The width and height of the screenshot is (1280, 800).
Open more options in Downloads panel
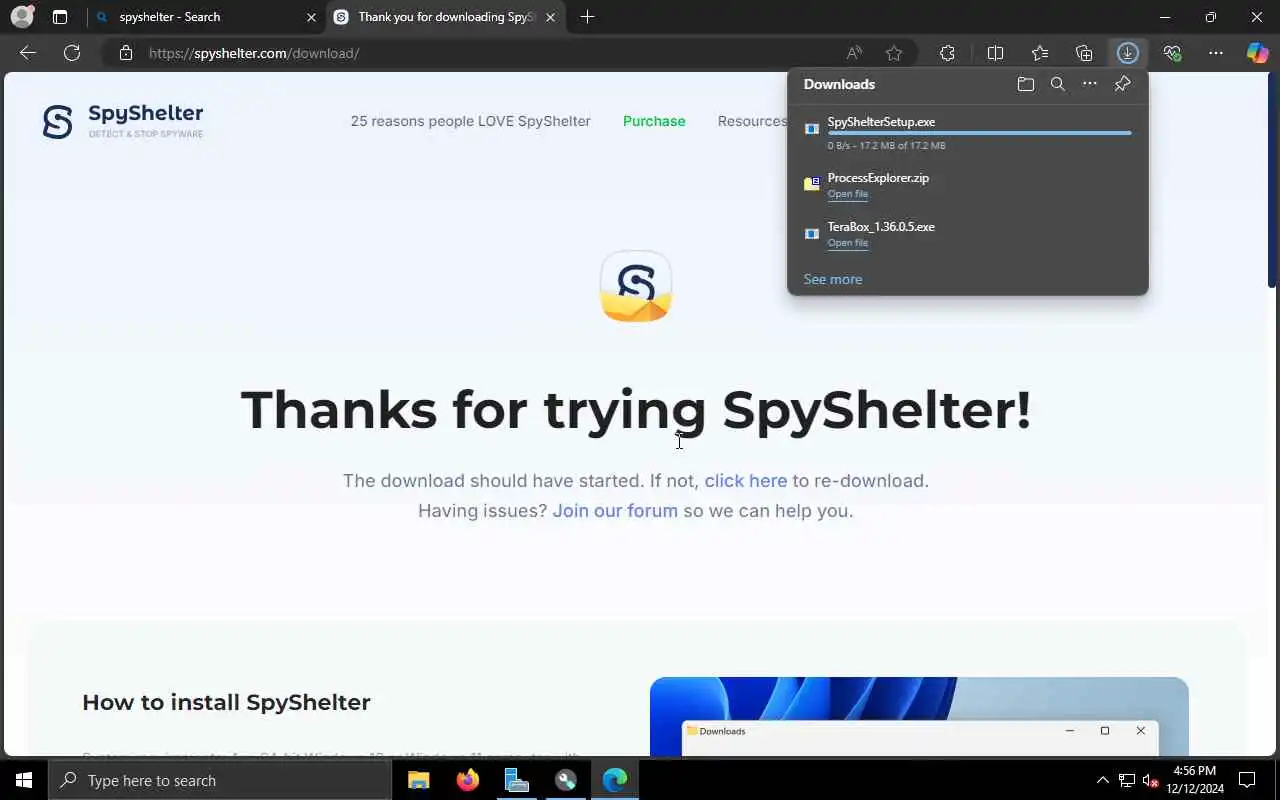(1090, 84)
